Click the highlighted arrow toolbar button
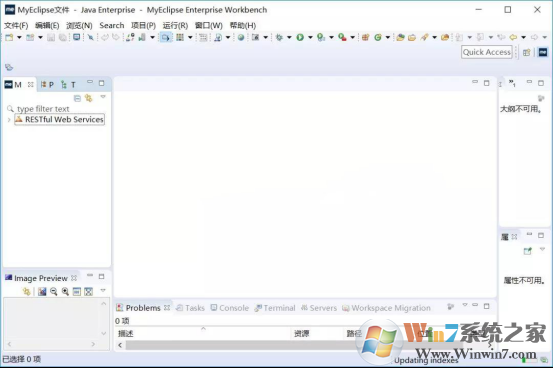Viewport: 553px width, 368px height. coord(165,37)
